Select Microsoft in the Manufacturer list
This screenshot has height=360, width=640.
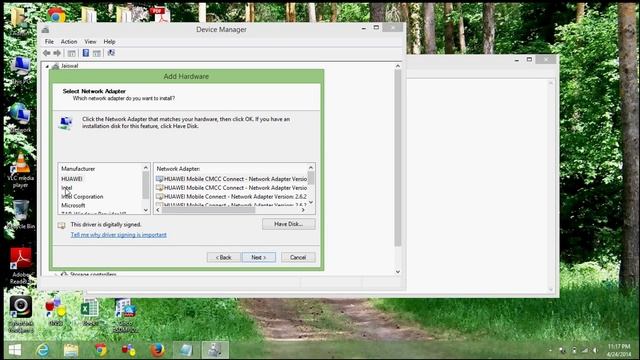click(73, 206)
